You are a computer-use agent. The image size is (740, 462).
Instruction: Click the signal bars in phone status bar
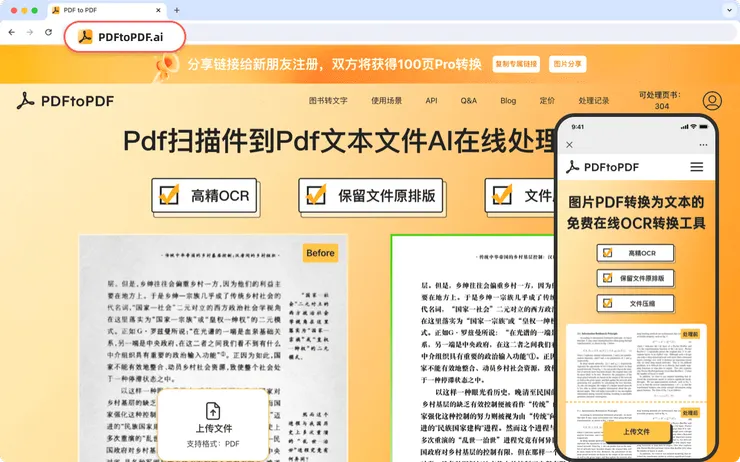coord(684,127)
